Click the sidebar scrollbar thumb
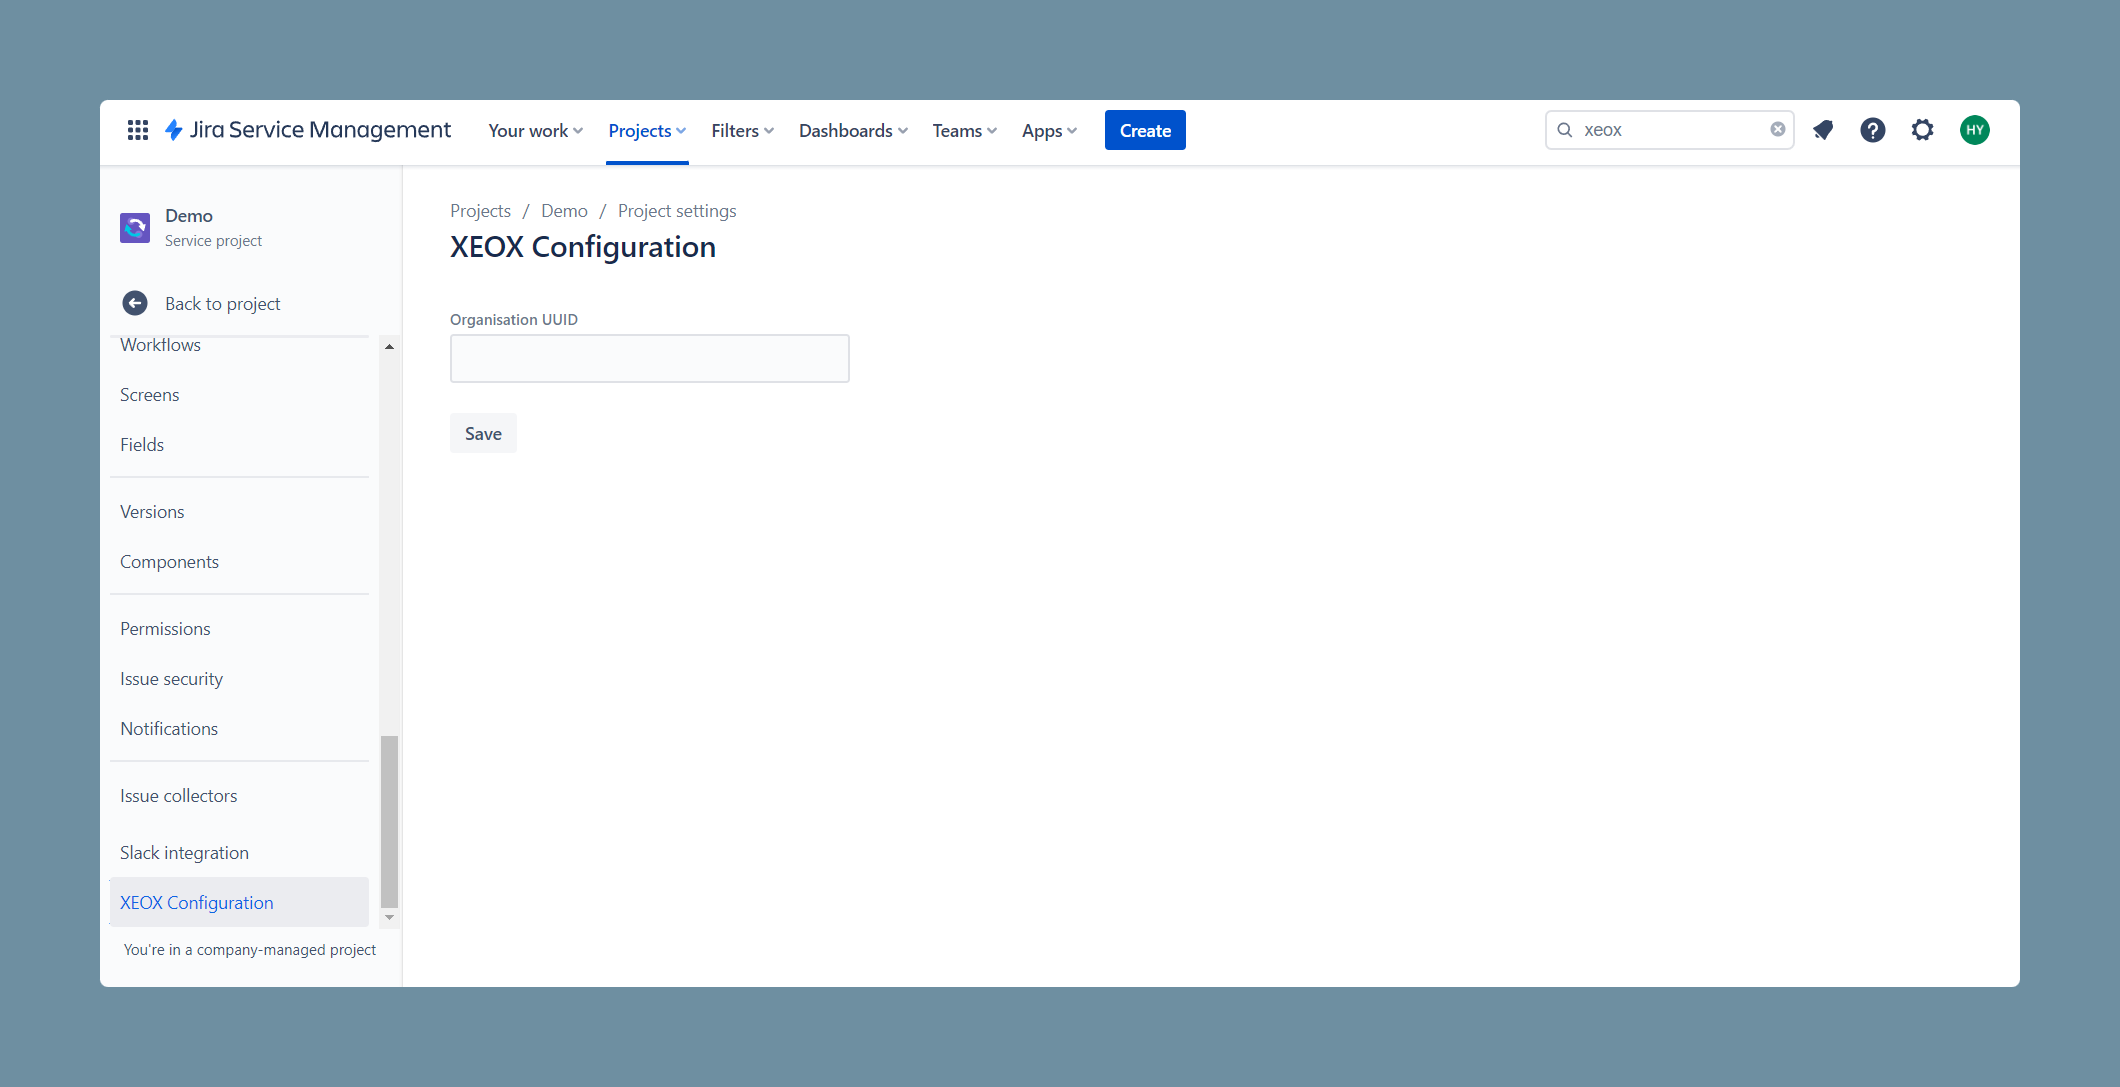Viewport: 2120px width, 1087px height. tap(389, 821)
